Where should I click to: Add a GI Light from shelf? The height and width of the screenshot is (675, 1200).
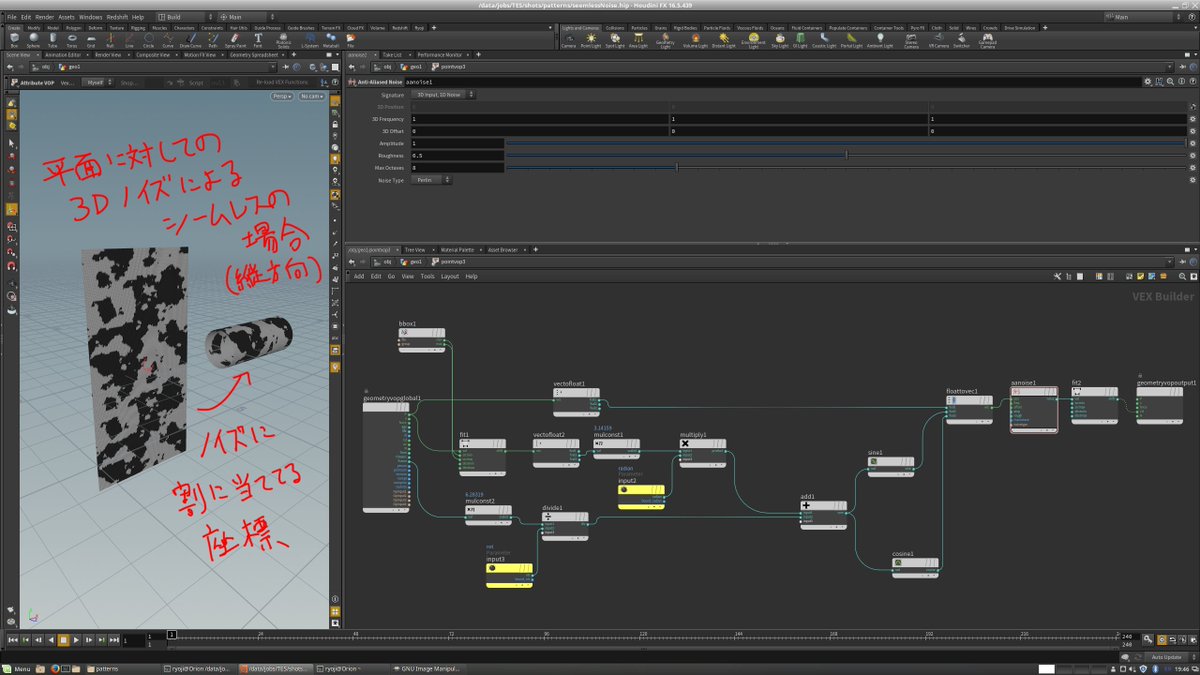tap(800, 40)
